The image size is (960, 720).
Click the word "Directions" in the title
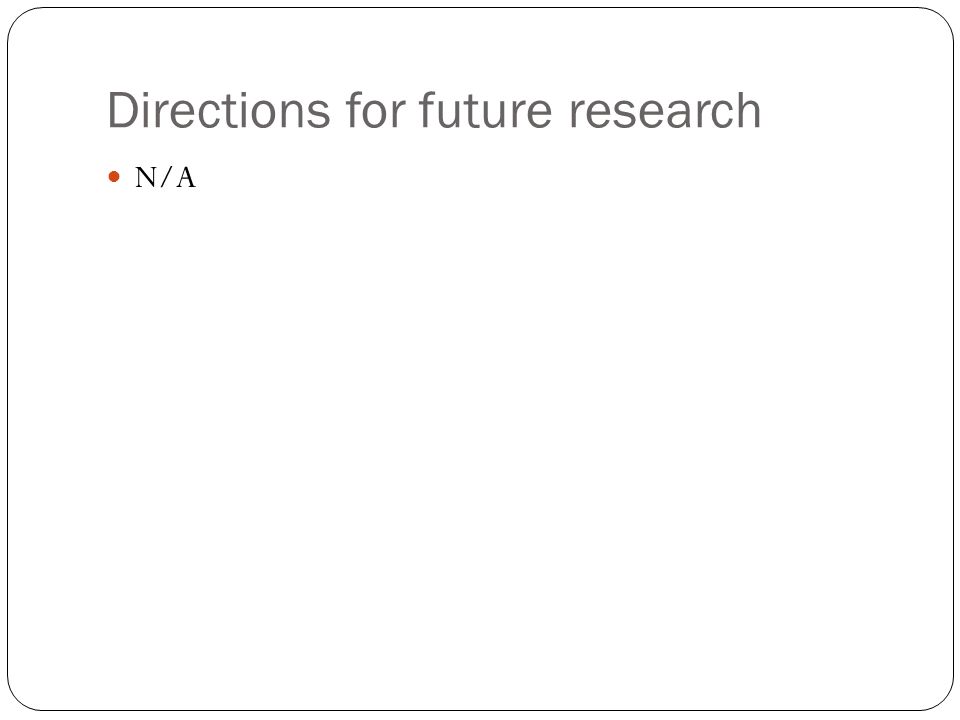point(219,111)
